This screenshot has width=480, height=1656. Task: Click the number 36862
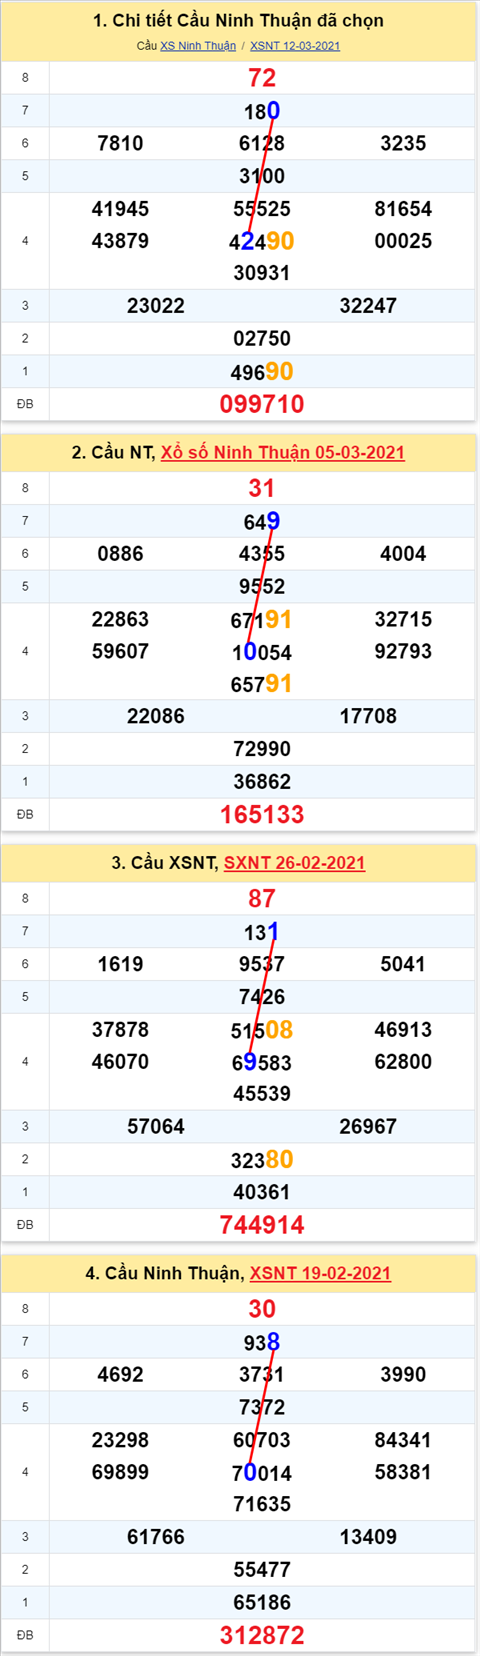(x=262, y=782)
